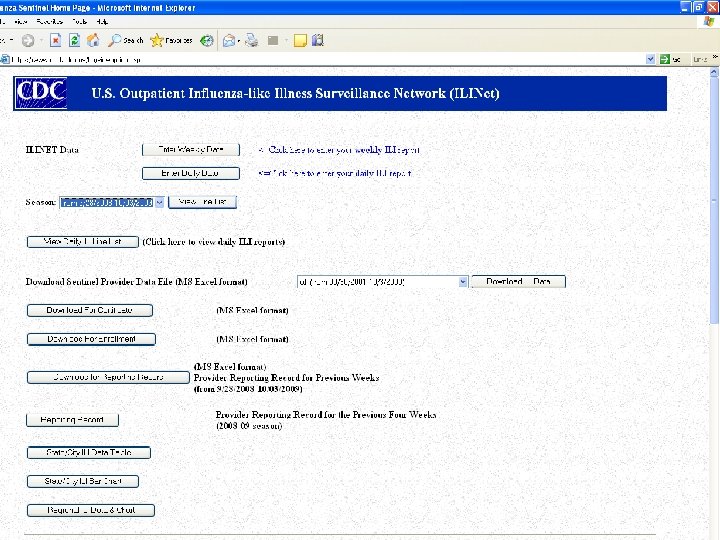Click the Mail envelope toolbar icon
Screen dimensions: 720x540
point(229,41)
